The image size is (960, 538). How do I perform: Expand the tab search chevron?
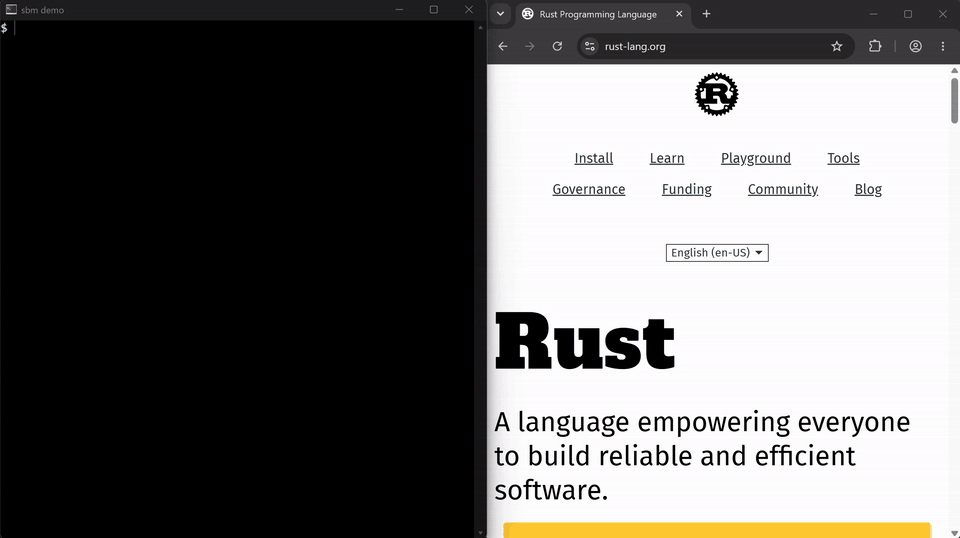(x=500, y=14)
